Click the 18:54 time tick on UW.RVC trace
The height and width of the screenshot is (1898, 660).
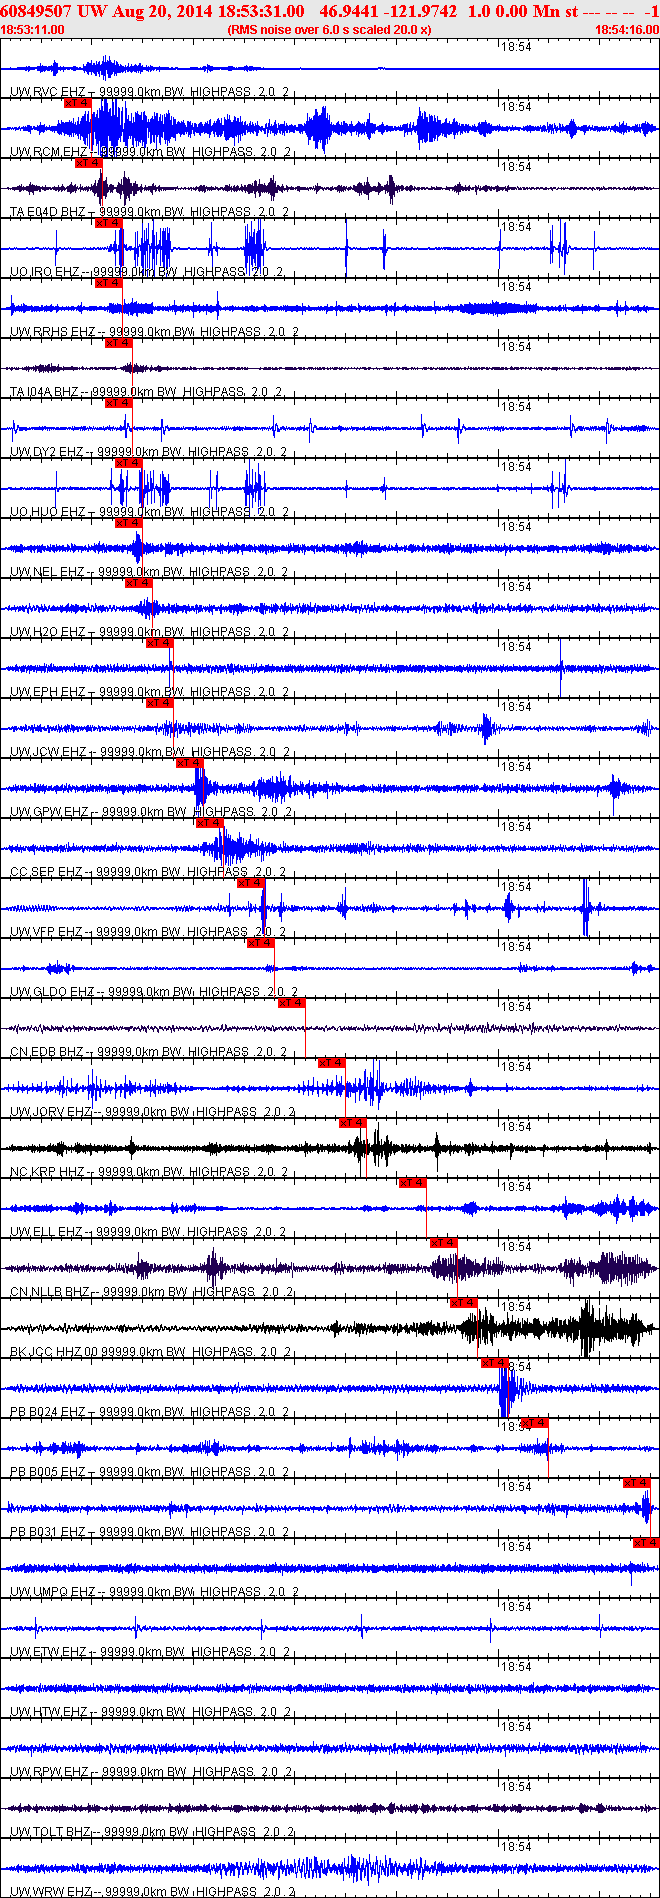click(x=516, y=46)
